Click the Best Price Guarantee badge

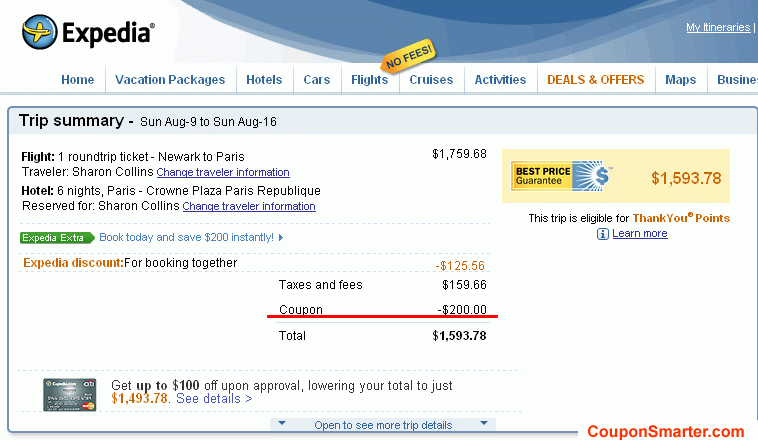point(561,177)
